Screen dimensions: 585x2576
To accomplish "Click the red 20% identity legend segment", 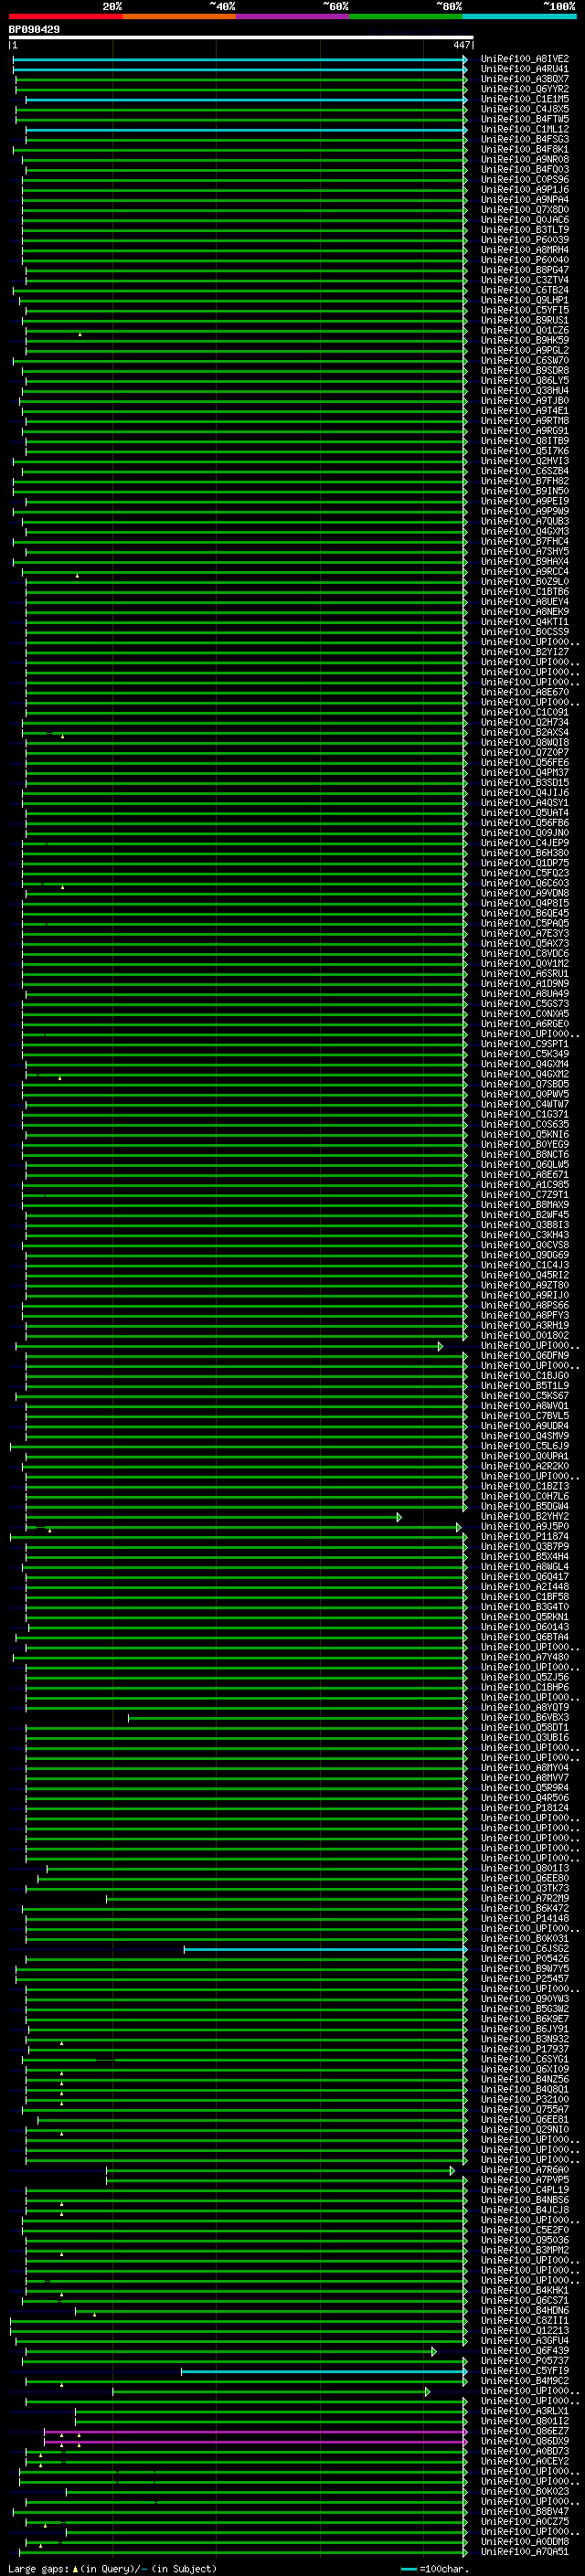I will click(x=65, y=16).
